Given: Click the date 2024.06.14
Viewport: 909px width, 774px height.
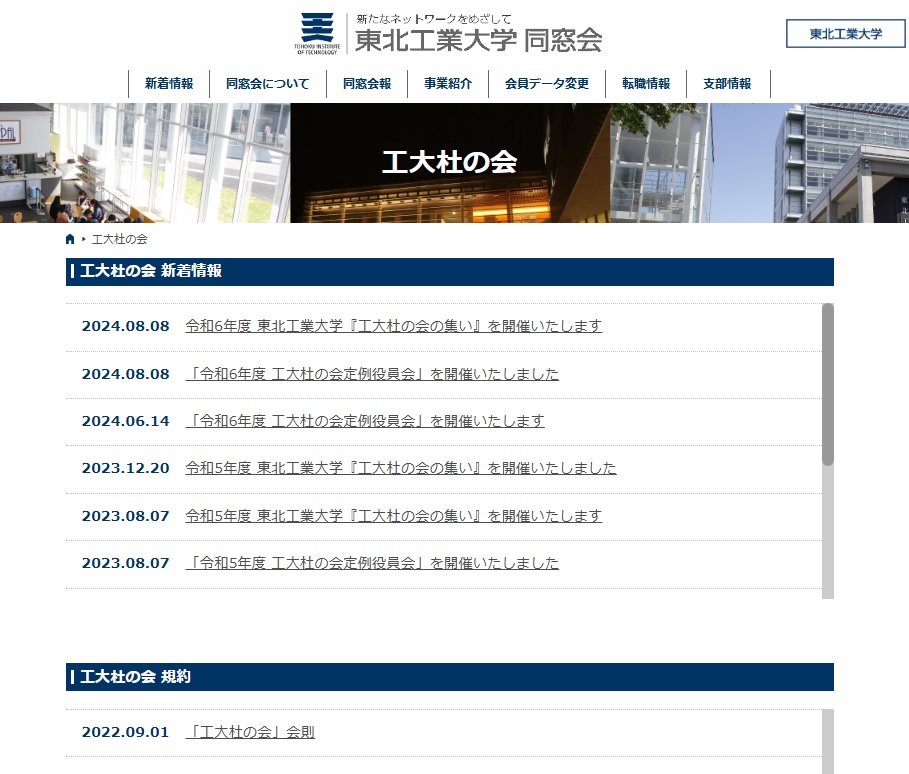Looking at the screenshot, I should point(125,421).
